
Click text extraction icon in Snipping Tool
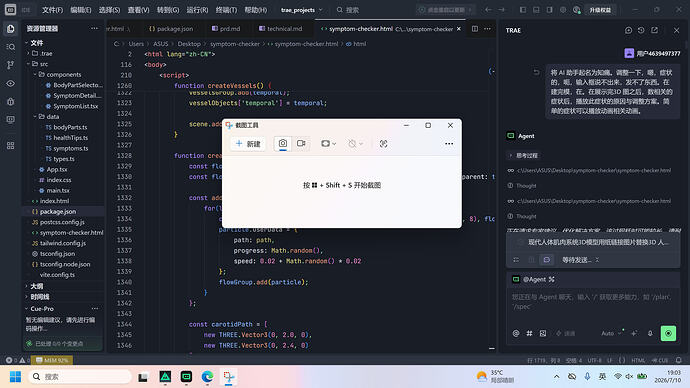[383, 144]
